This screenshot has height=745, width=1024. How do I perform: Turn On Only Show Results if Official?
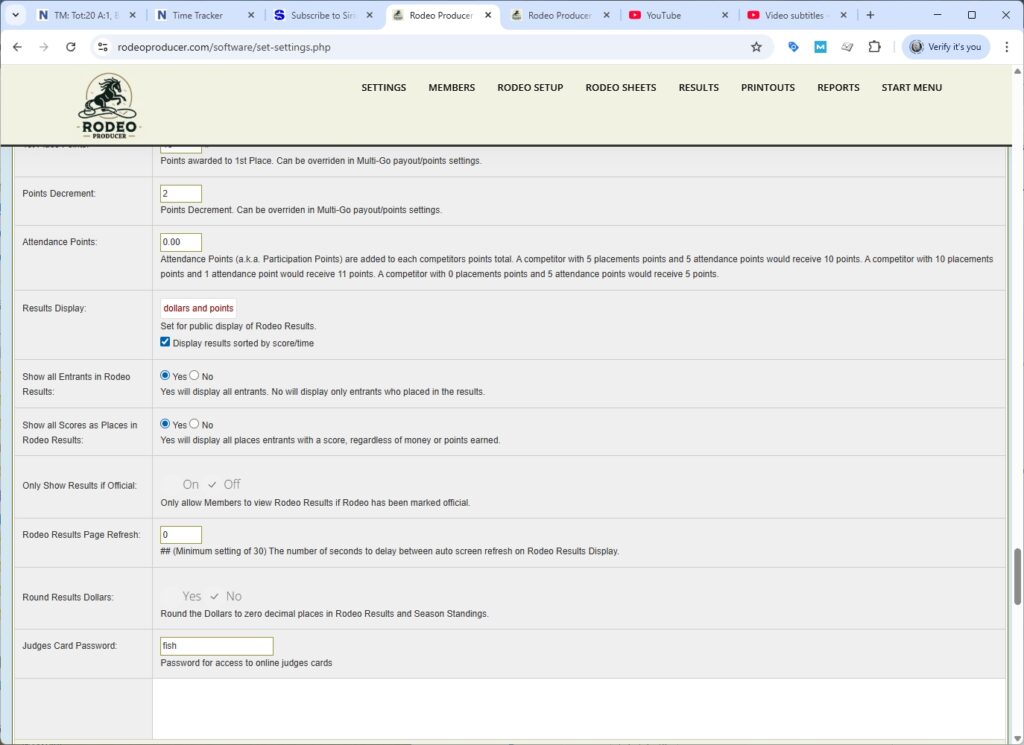[x=190, y=484]
